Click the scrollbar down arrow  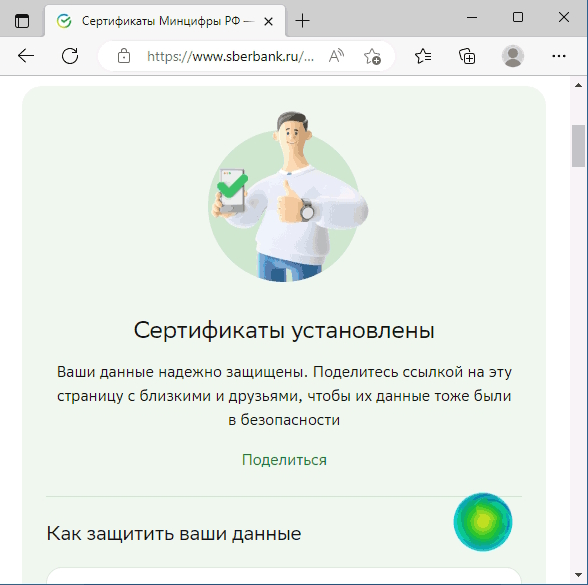point(578,575)
